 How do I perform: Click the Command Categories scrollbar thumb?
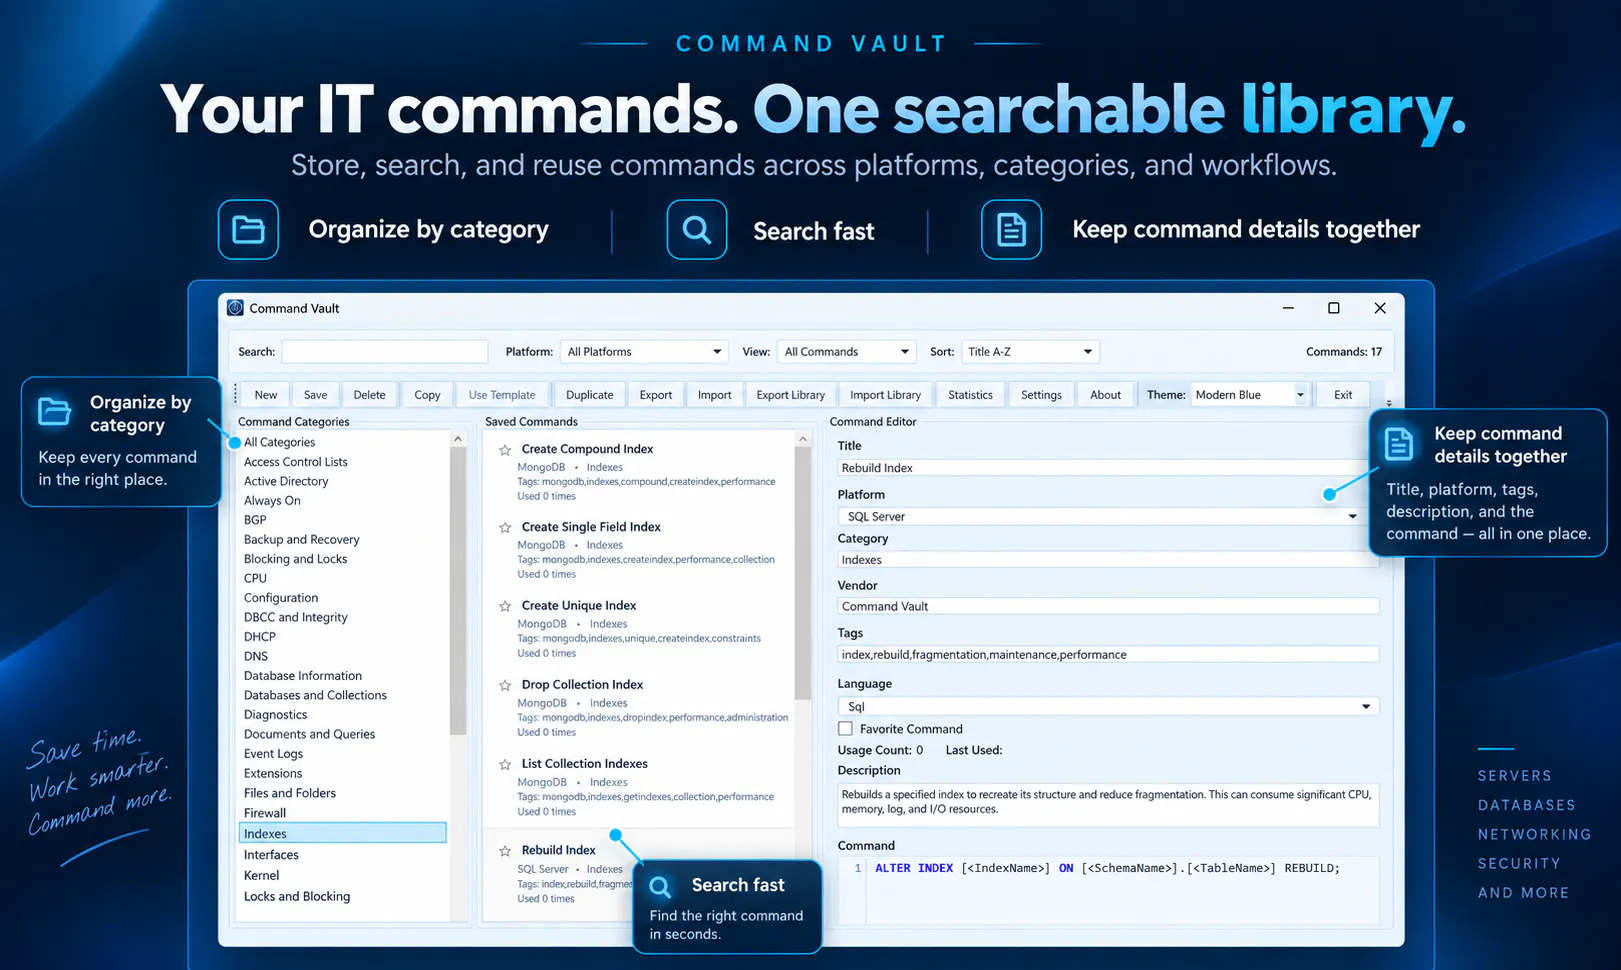[458, 590]
